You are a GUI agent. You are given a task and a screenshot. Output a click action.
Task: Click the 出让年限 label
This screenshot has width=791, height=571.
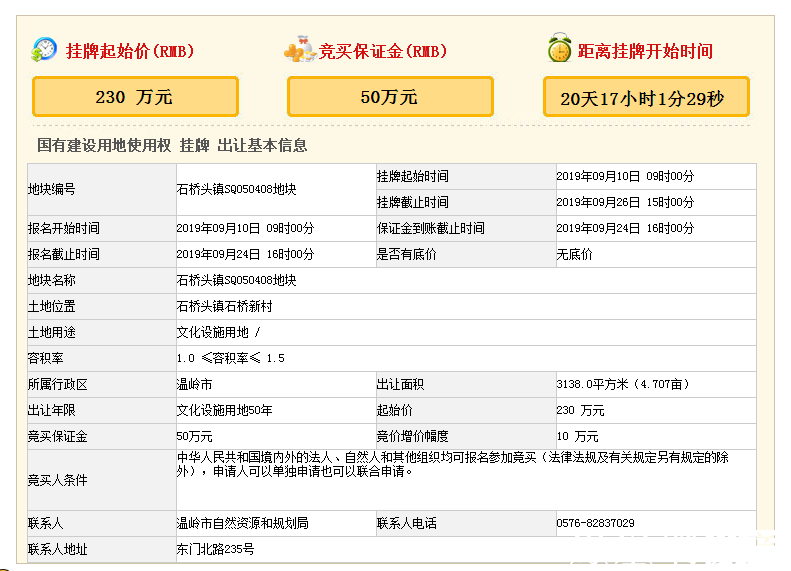[51, 410]
